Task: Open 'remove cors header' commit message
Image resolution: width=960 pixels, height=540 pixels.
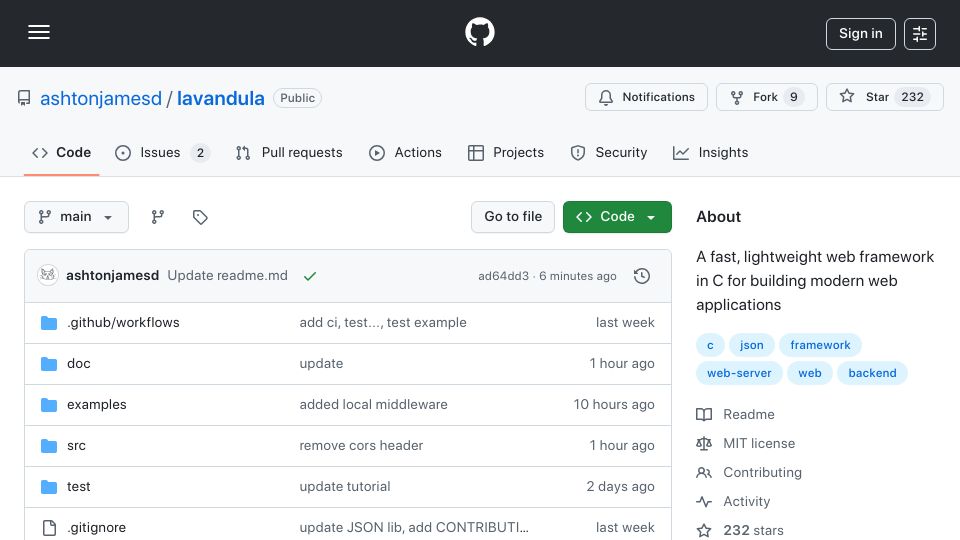Action: click(361, 446)
